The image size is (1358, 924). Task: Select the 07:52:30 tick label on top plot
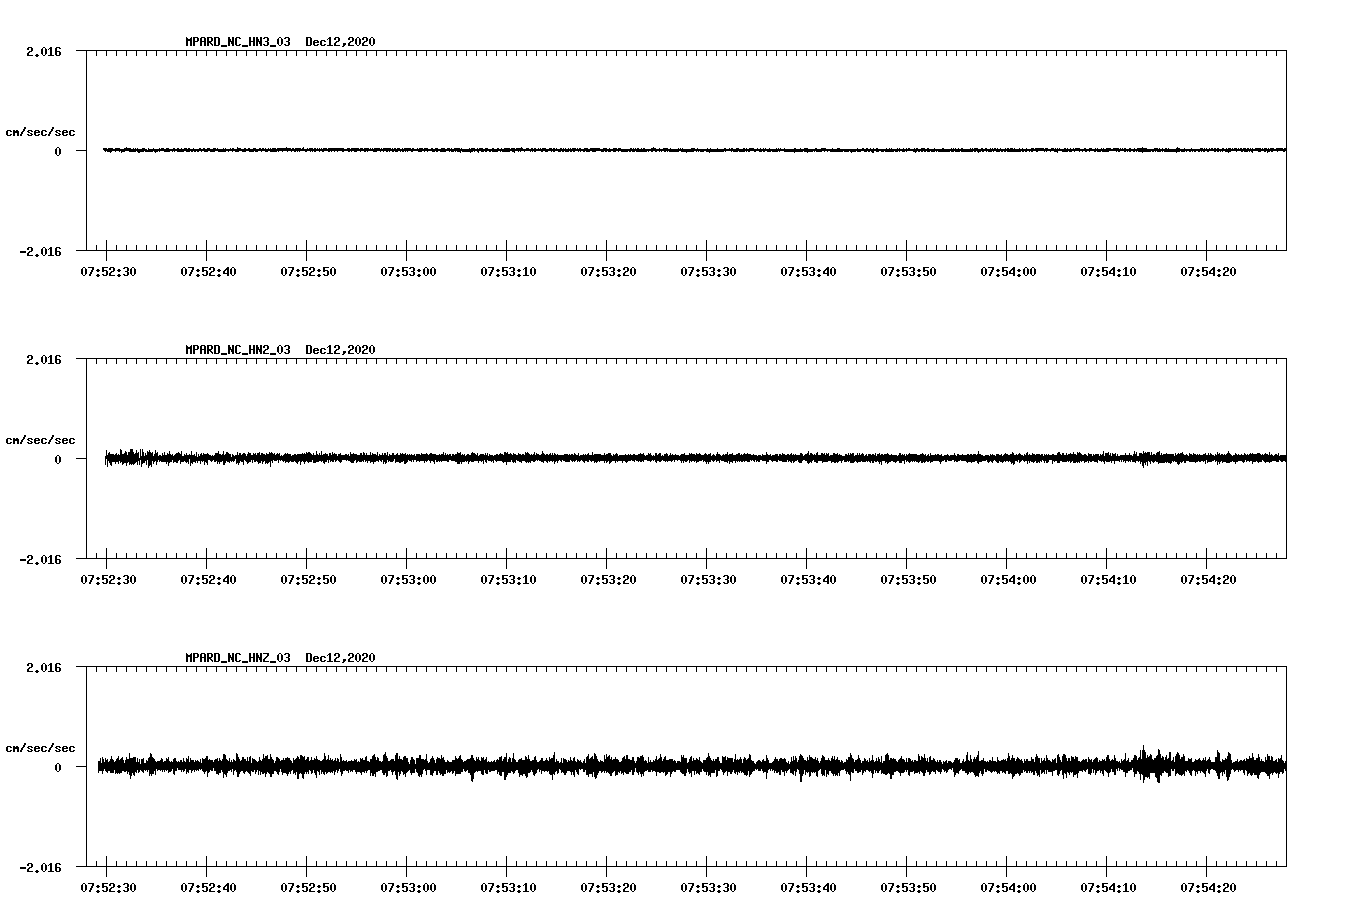coord(110,270)
